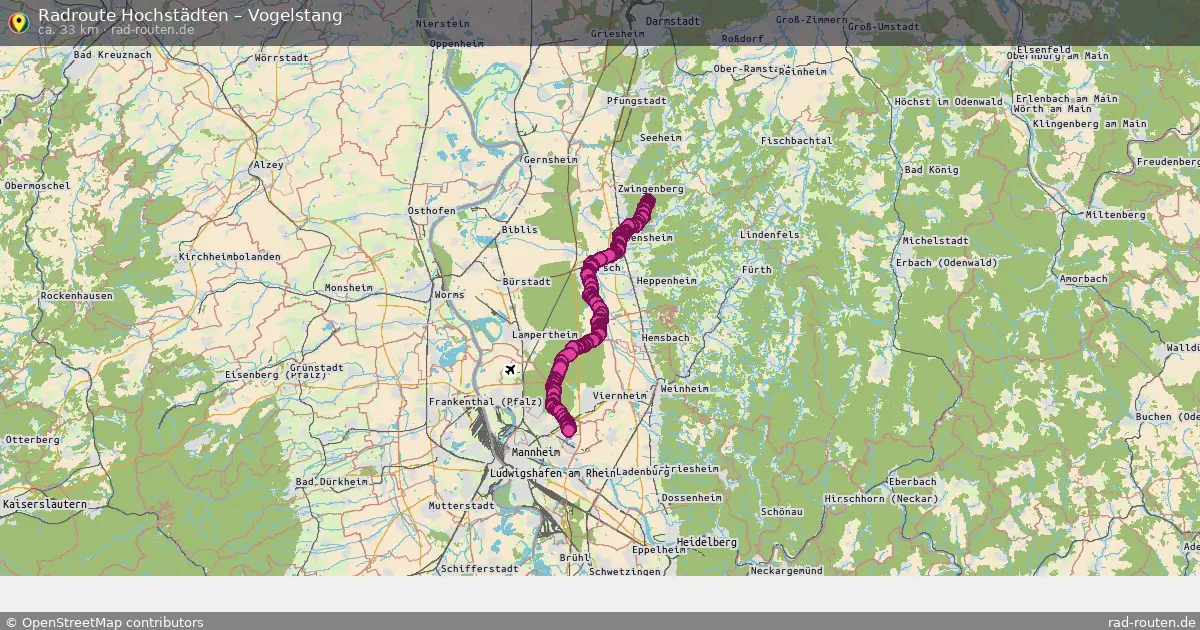The height and width of the screenshot is (630, 1200).
Task: Click the Heppenheim town label
Action: click(667, 281)
